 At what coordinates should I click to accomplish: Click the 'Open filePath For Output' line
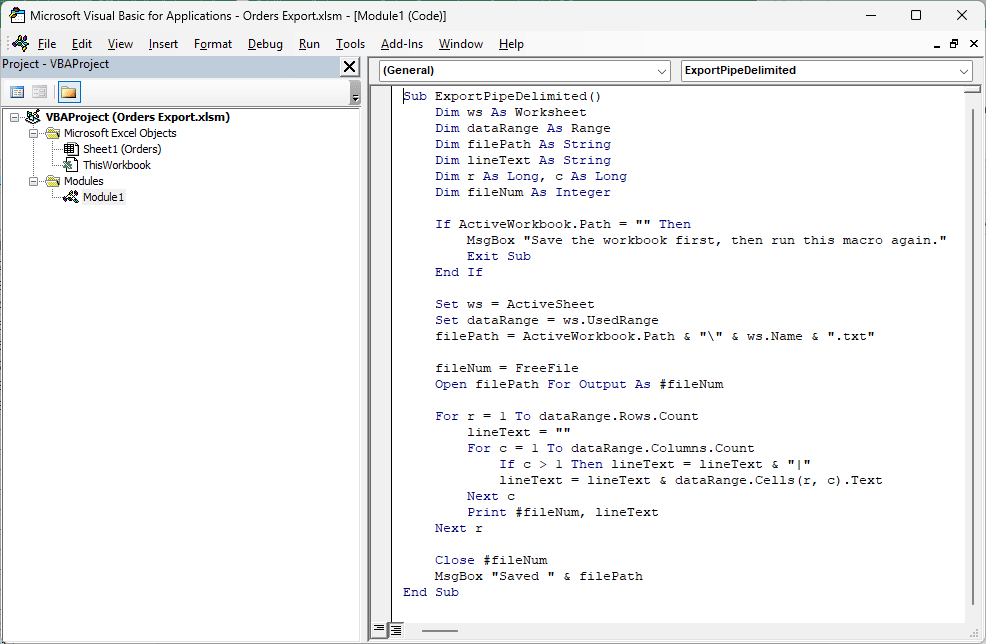click(x=579, y=384)
